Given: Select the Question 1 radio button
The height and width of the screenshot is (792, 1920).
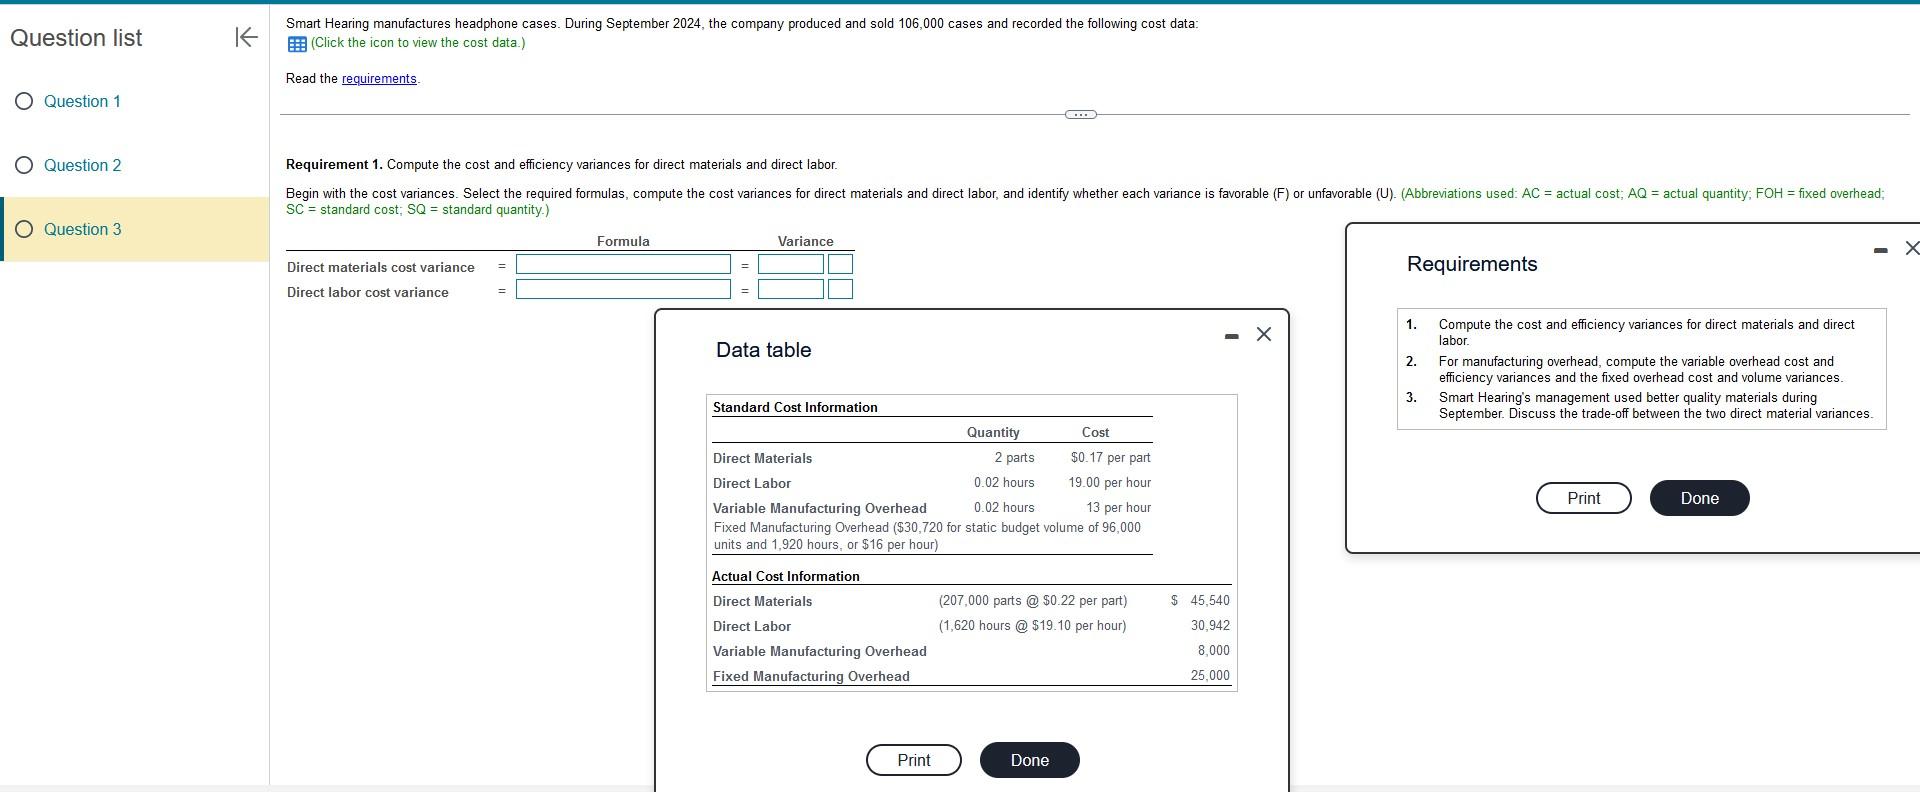Looking at the screenshot, I should click(x=24, y=101).
